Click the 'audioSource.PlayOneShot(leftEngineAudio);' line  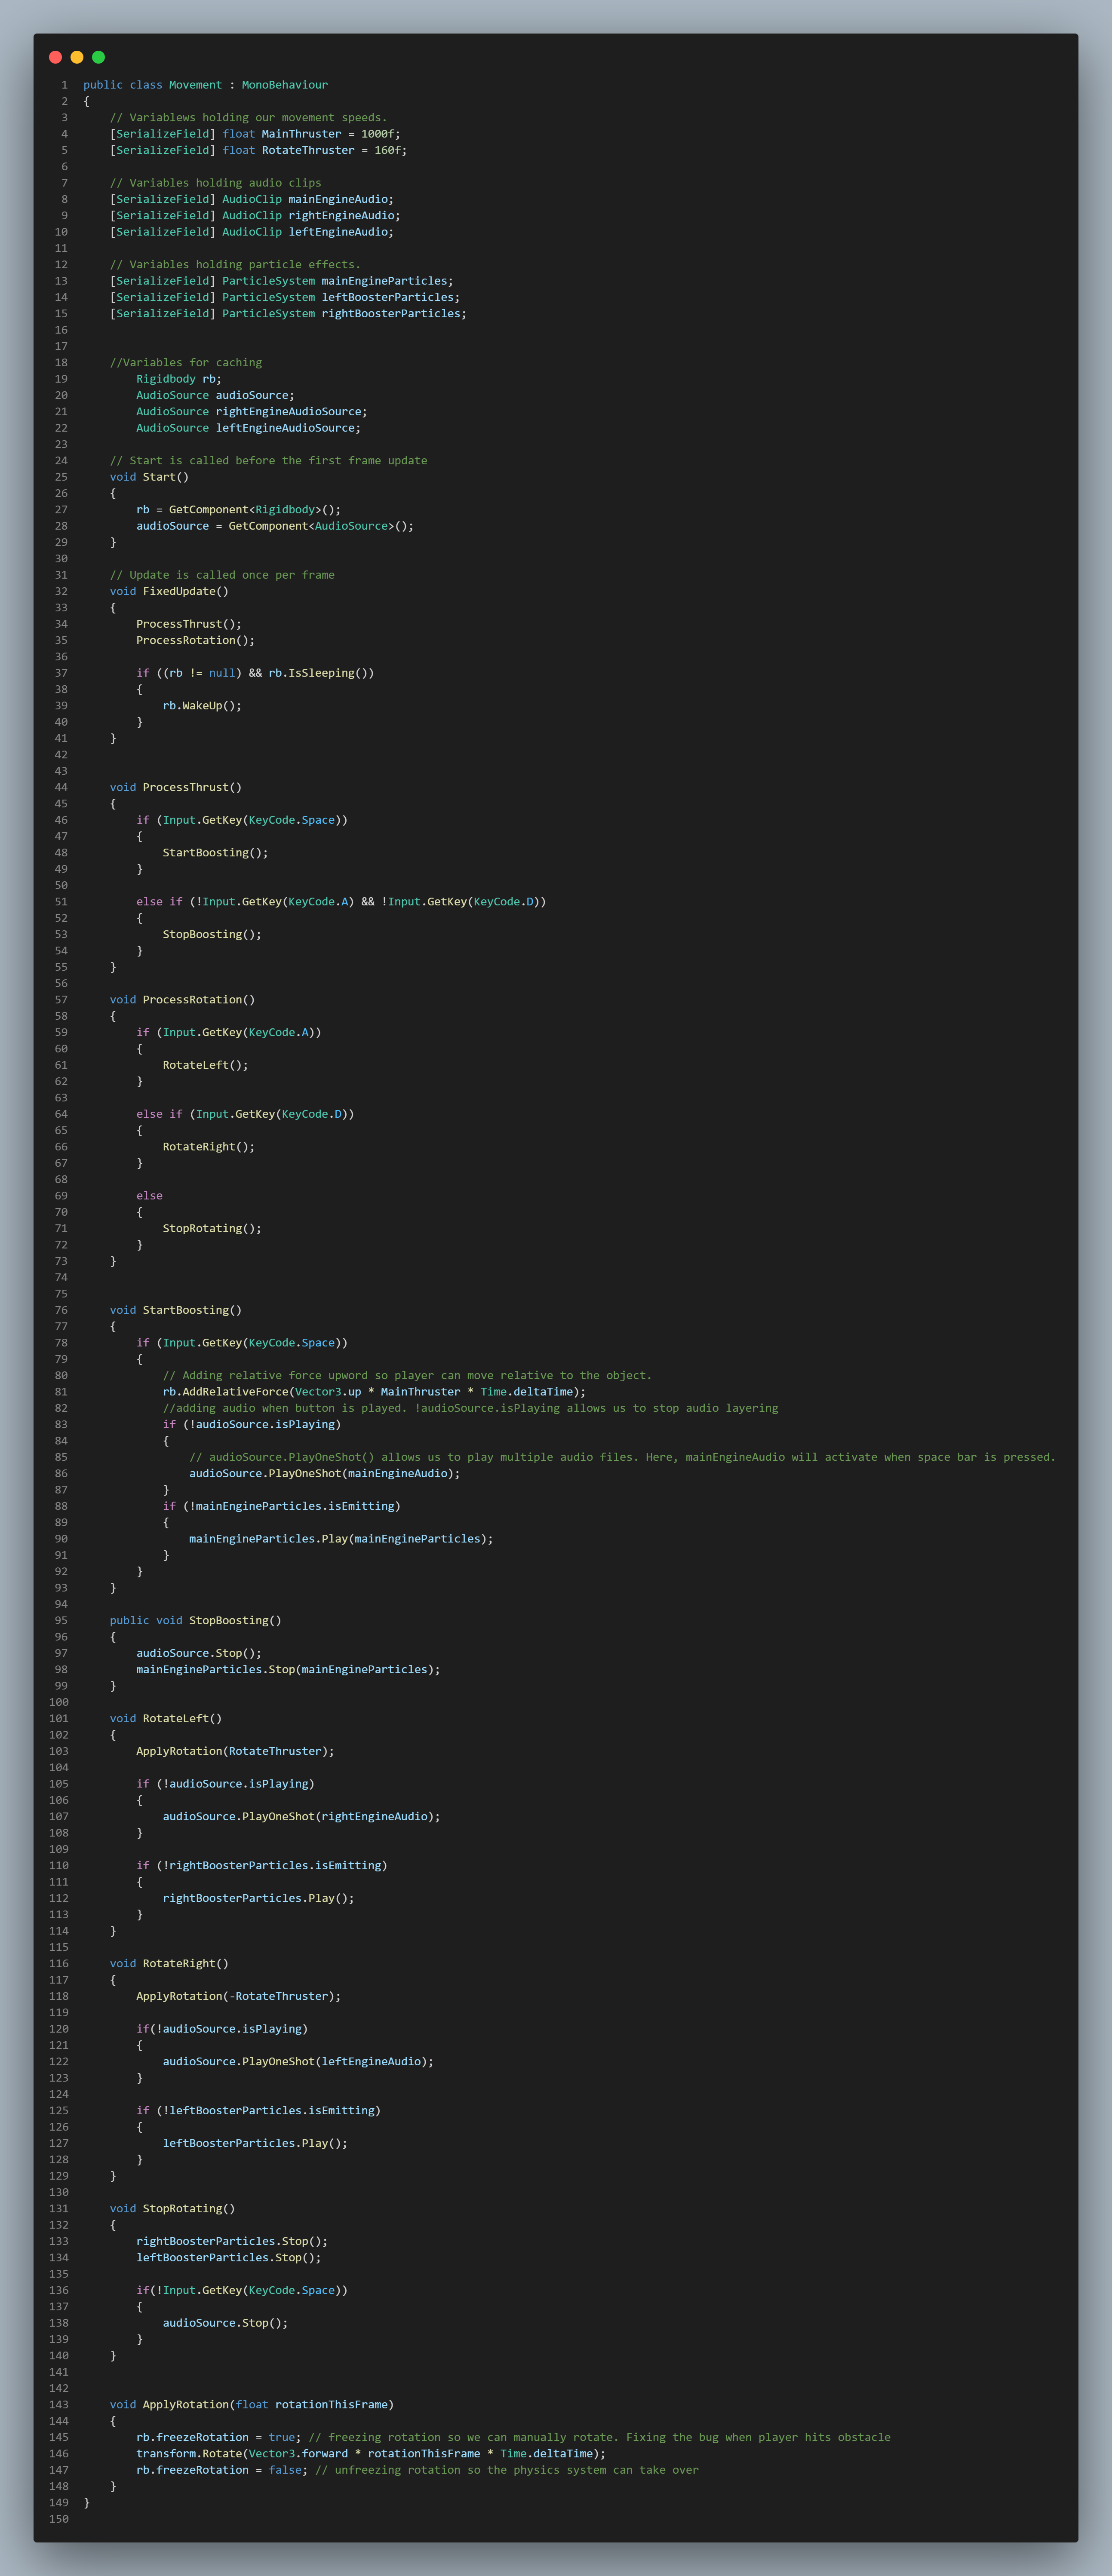[298, 2062]
